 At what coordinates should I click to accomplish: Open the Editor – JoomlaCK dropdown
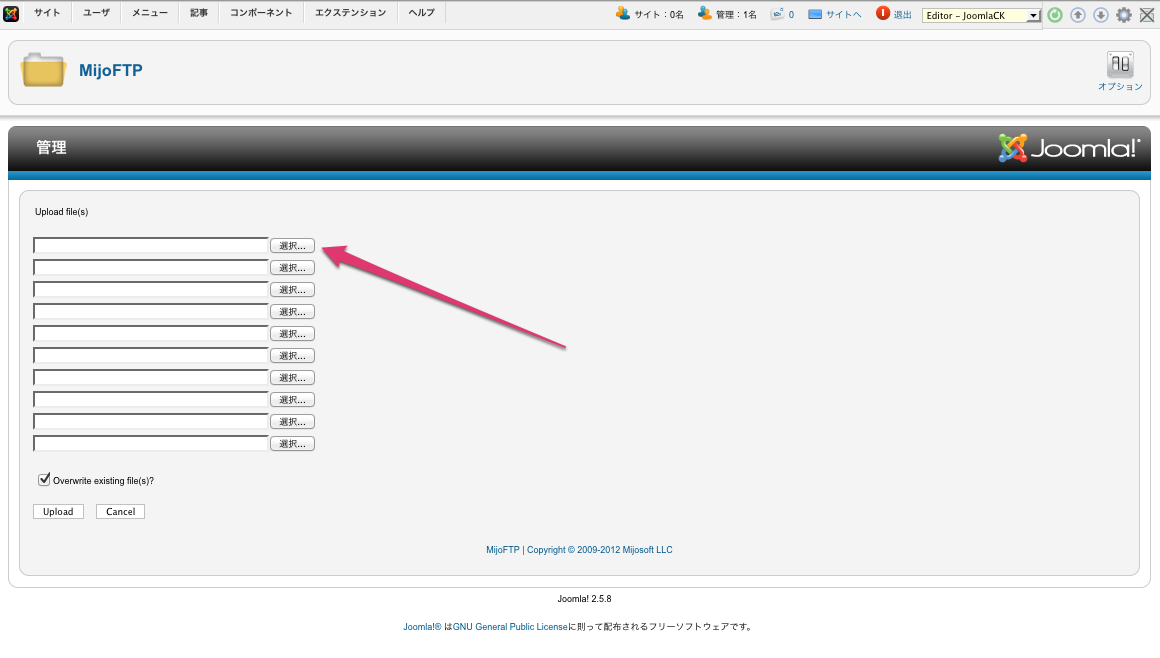pyautogui.click(x=981, y=16)
